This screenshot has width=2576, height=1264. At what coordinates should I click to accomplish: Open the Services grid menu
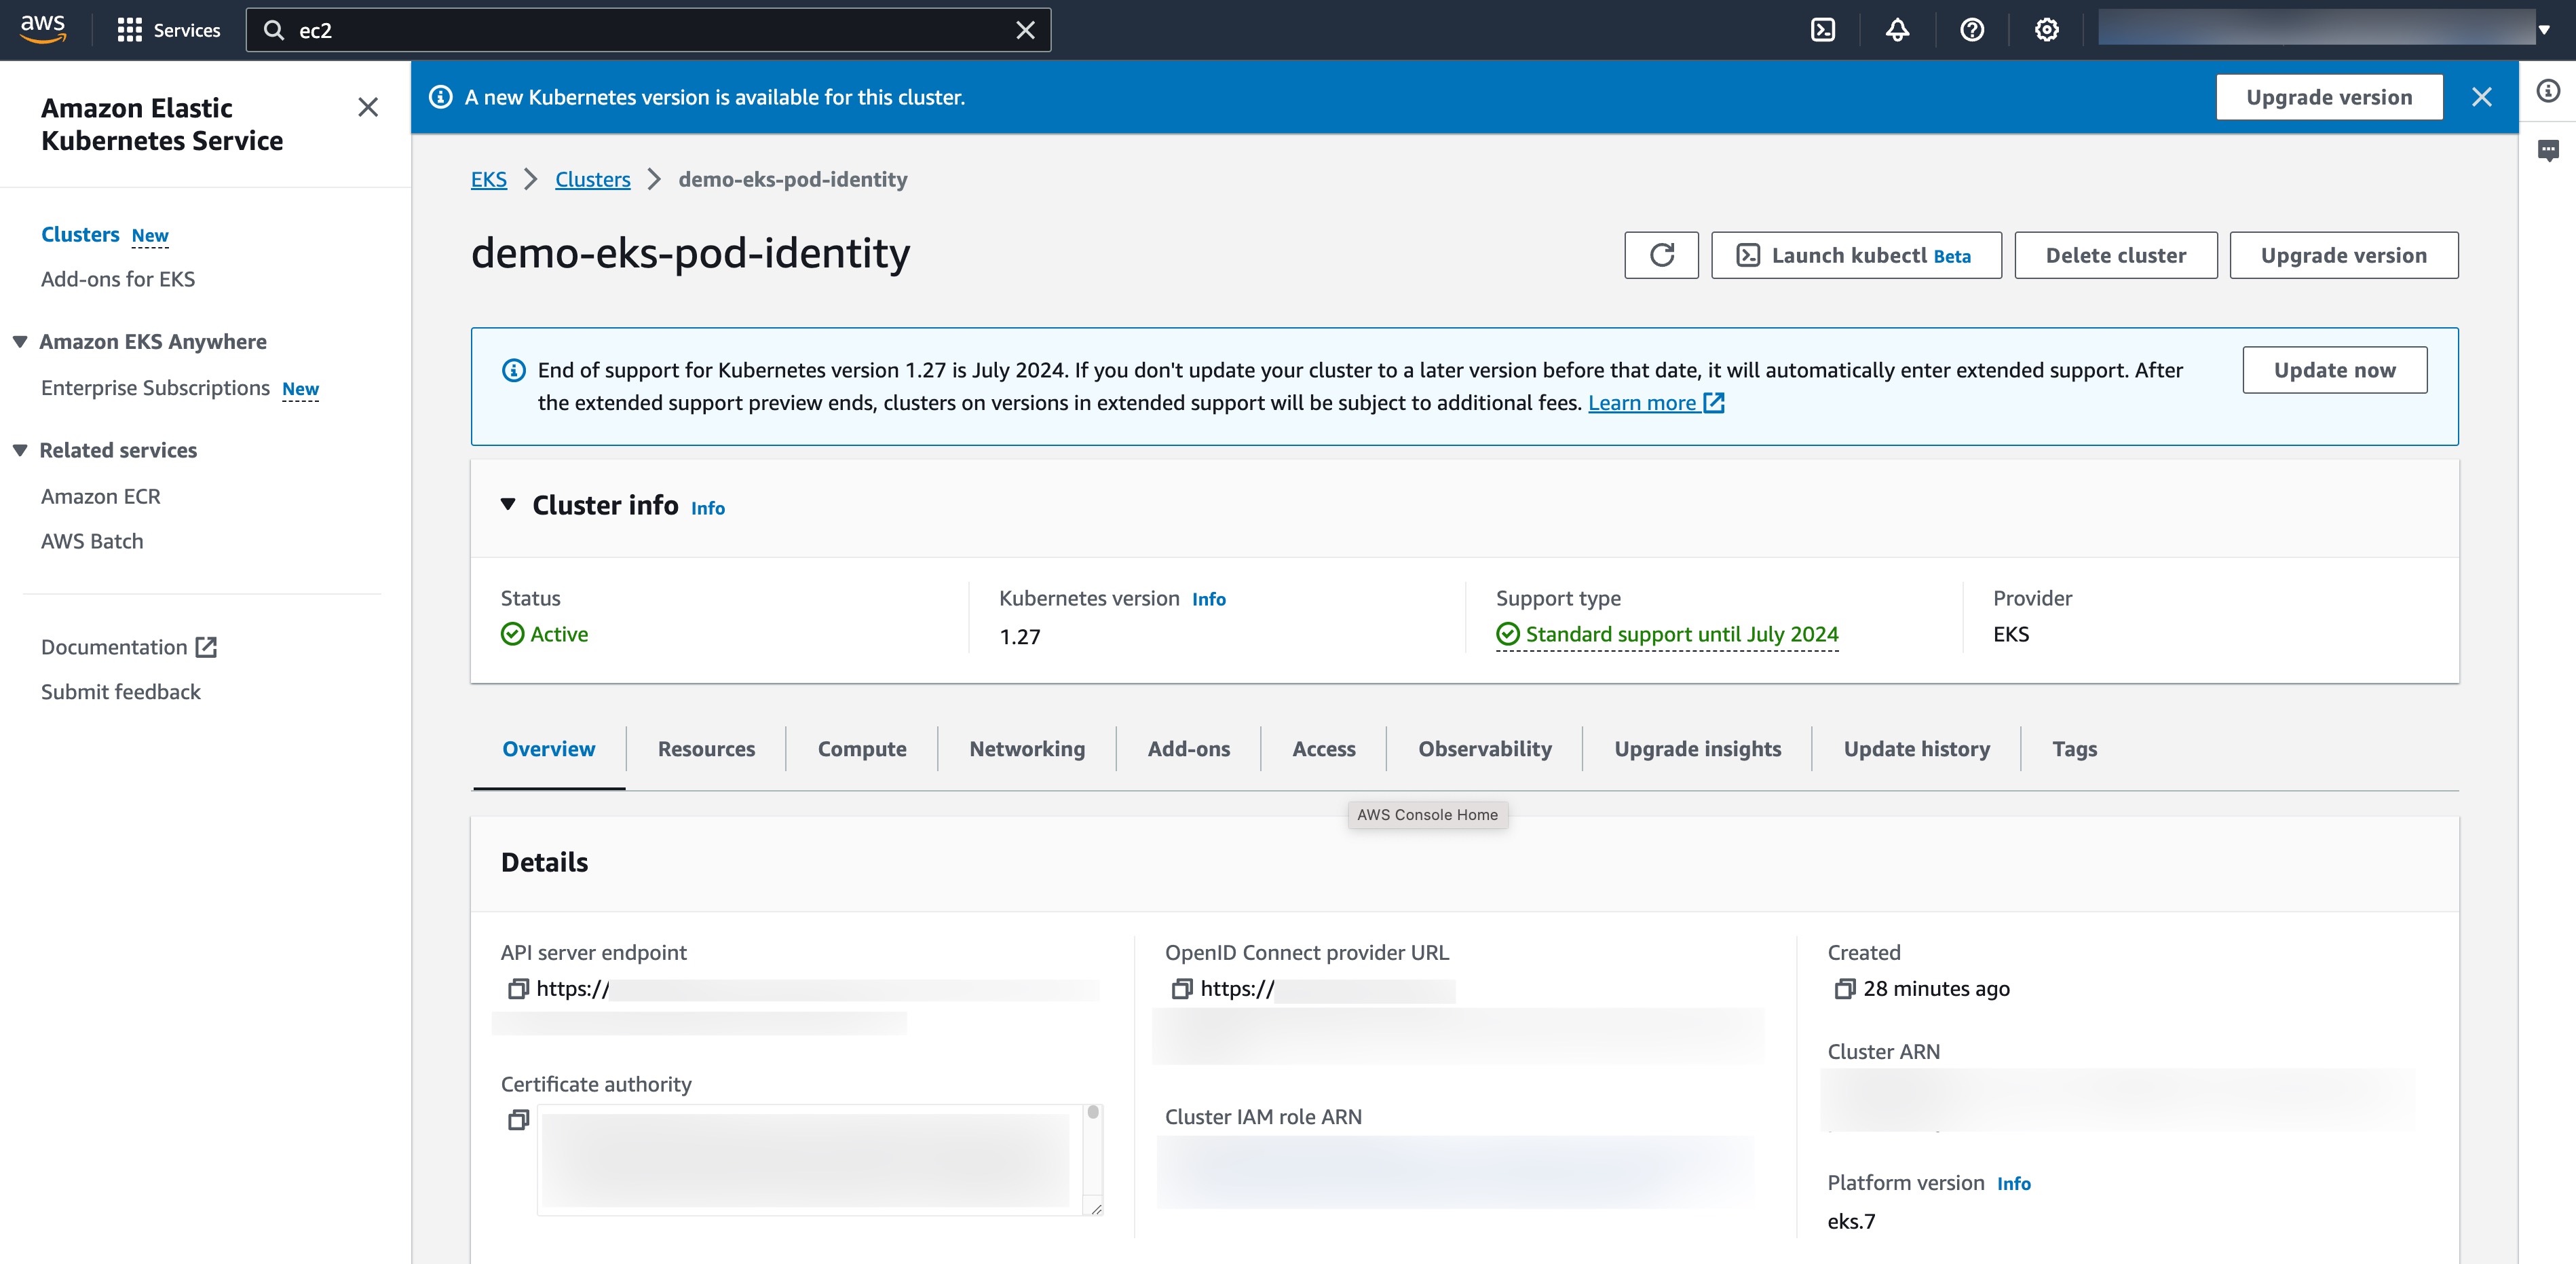168,30
